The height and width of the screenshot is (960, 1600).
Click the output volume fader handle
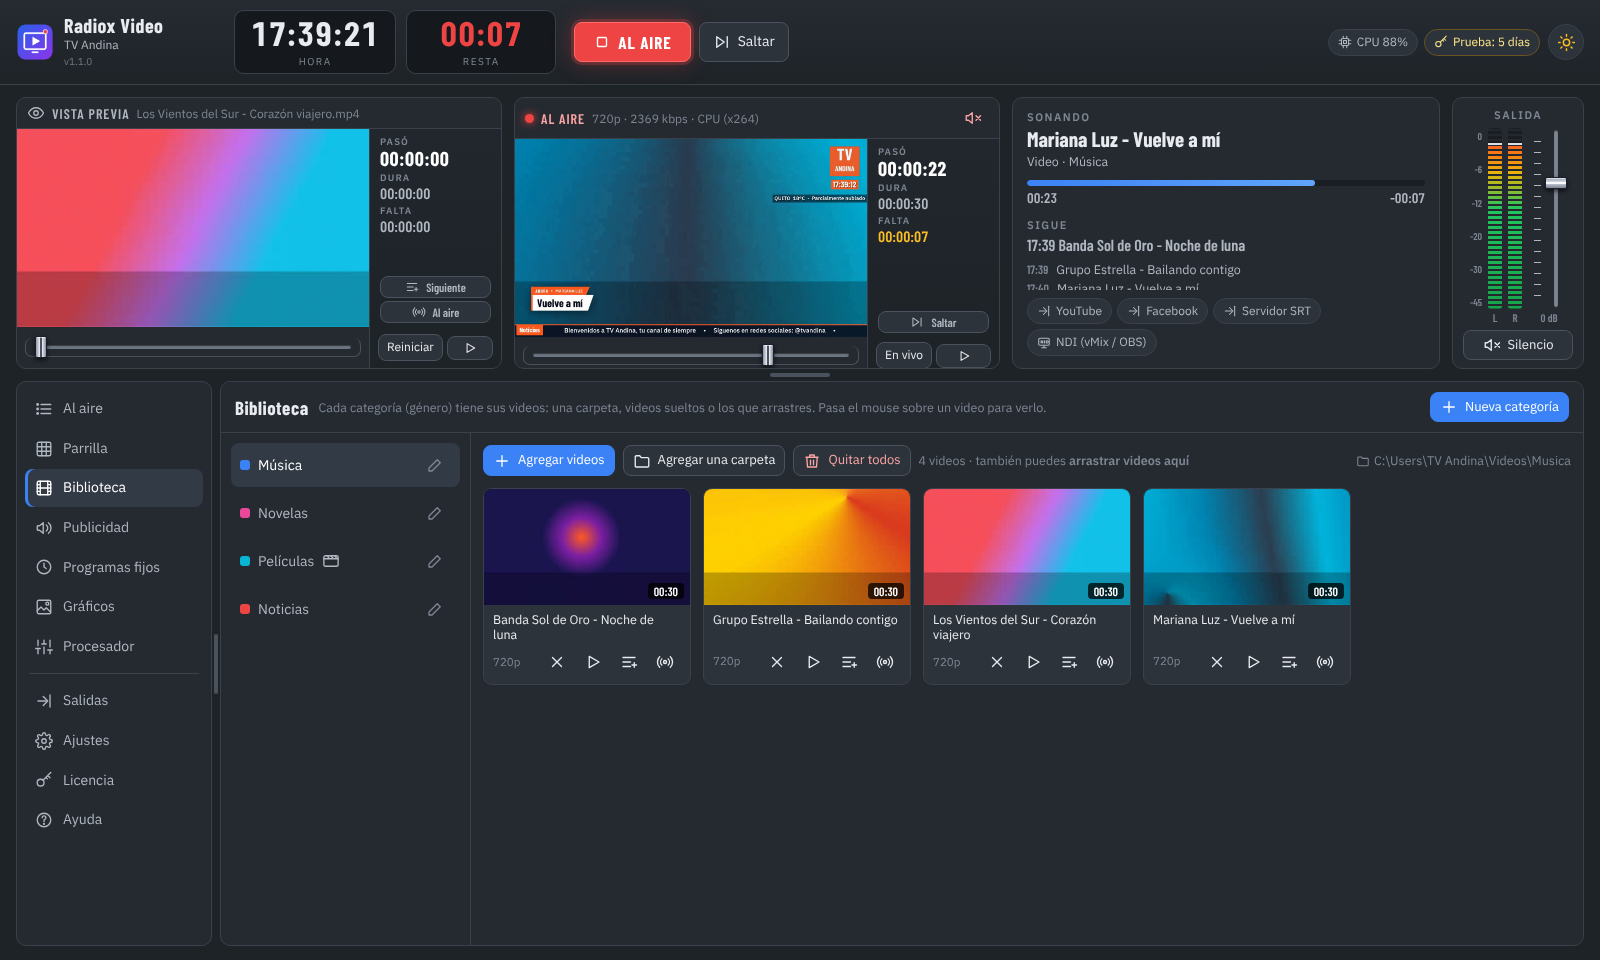pos(1556,183)
